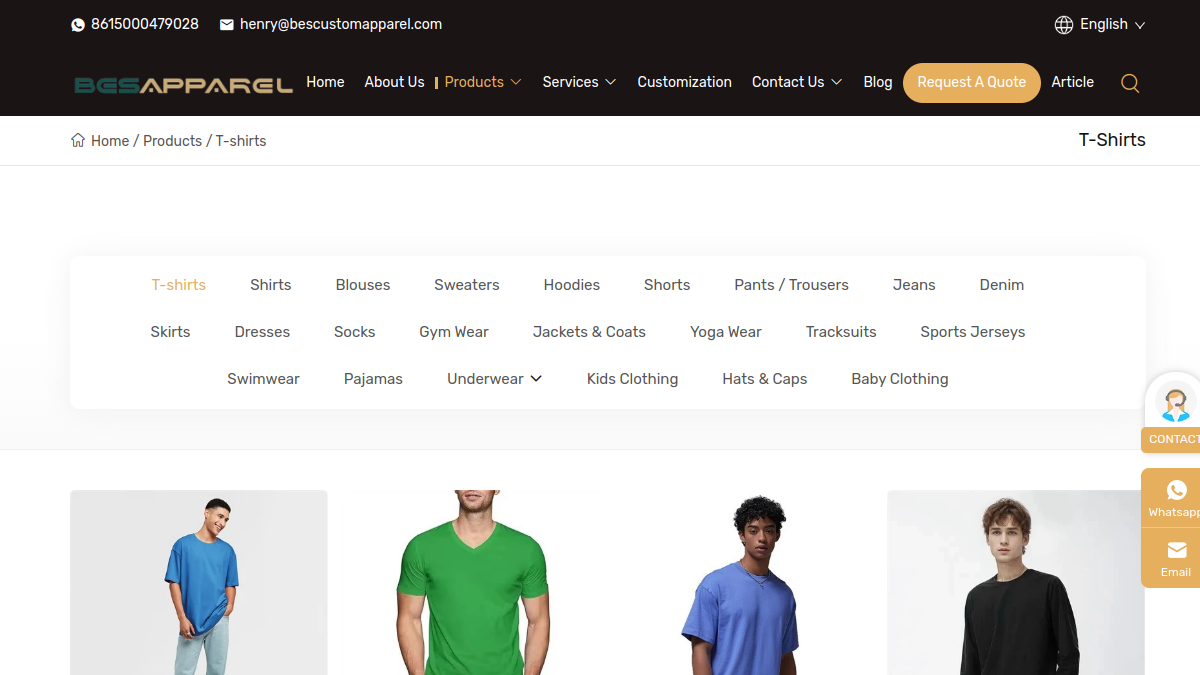Viewport: 1200px width, 675px height.
Task: Click the floating Email button
Action: coord(1174,558)
